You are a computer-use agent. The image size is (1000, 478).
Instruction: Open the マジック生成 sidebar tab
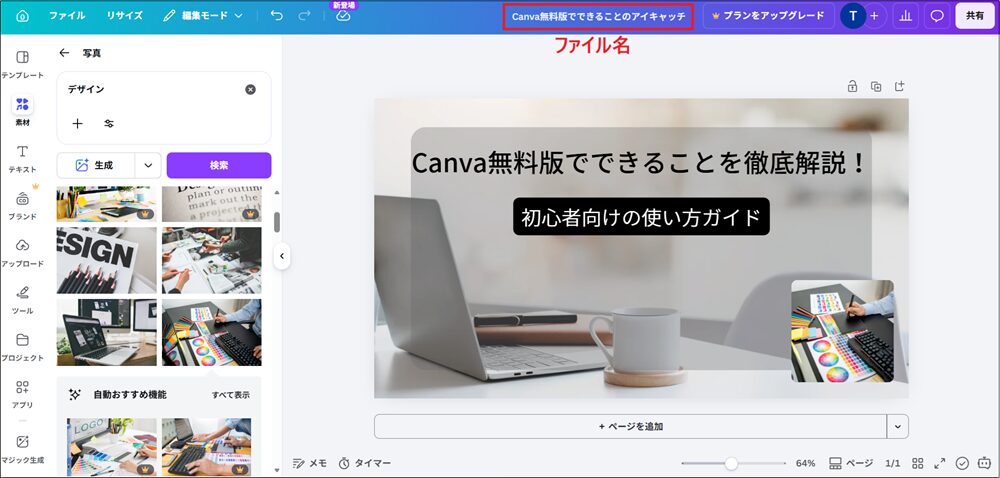(x=22, y=449)
